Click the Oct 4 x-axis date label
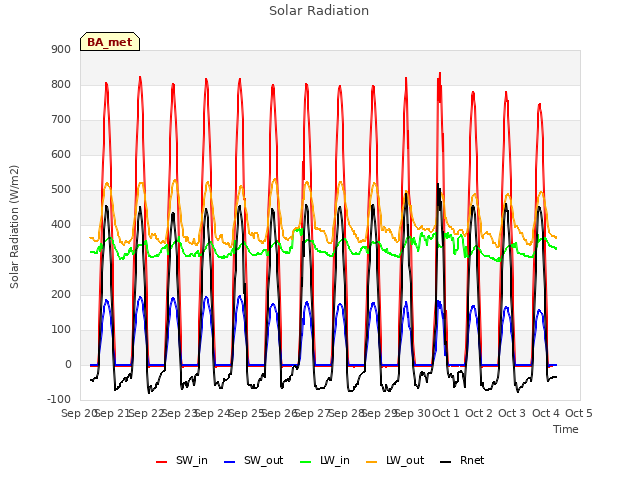Screen dimensions: 640x480 coord(545,413)
